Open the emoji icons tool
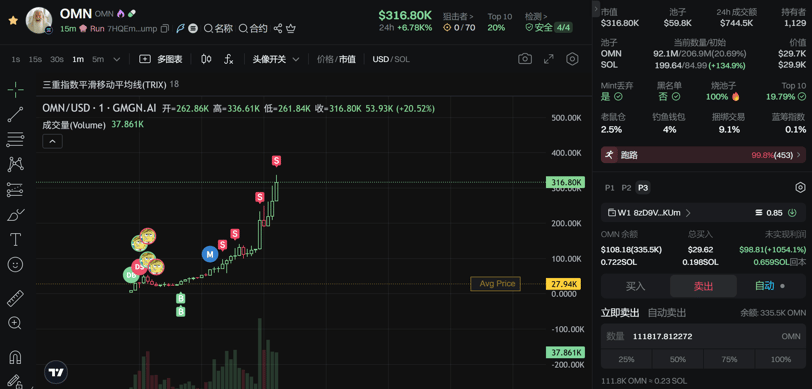812x389 pixels. point(16,265)
